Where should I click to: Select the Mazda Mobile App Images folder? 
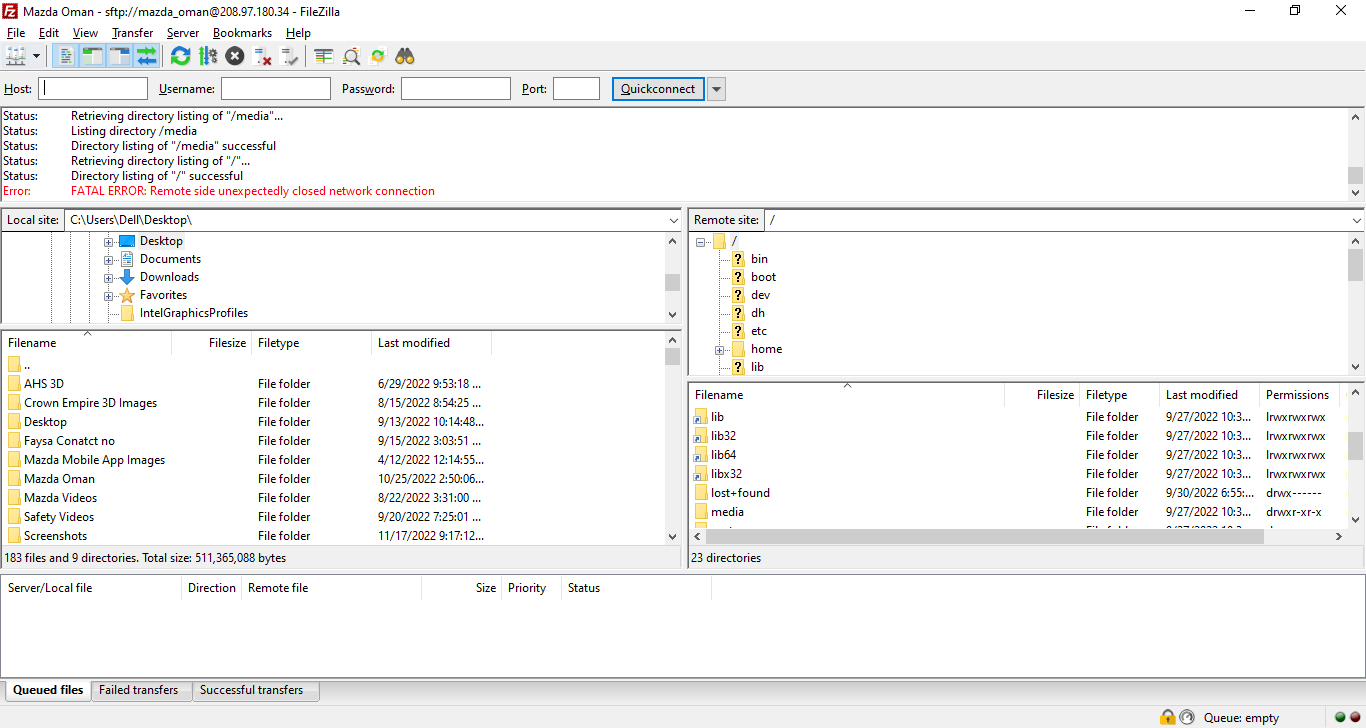[x=94, y=460]
